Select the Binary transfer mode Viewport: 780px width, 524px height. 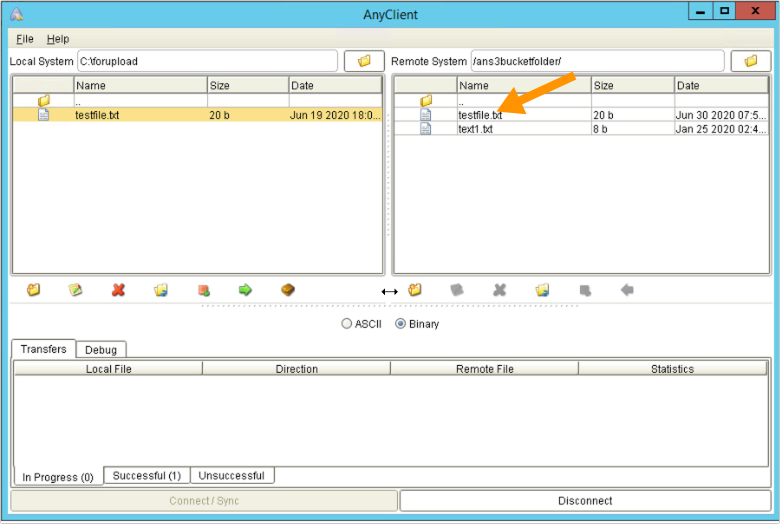click(x=401, y=324)
